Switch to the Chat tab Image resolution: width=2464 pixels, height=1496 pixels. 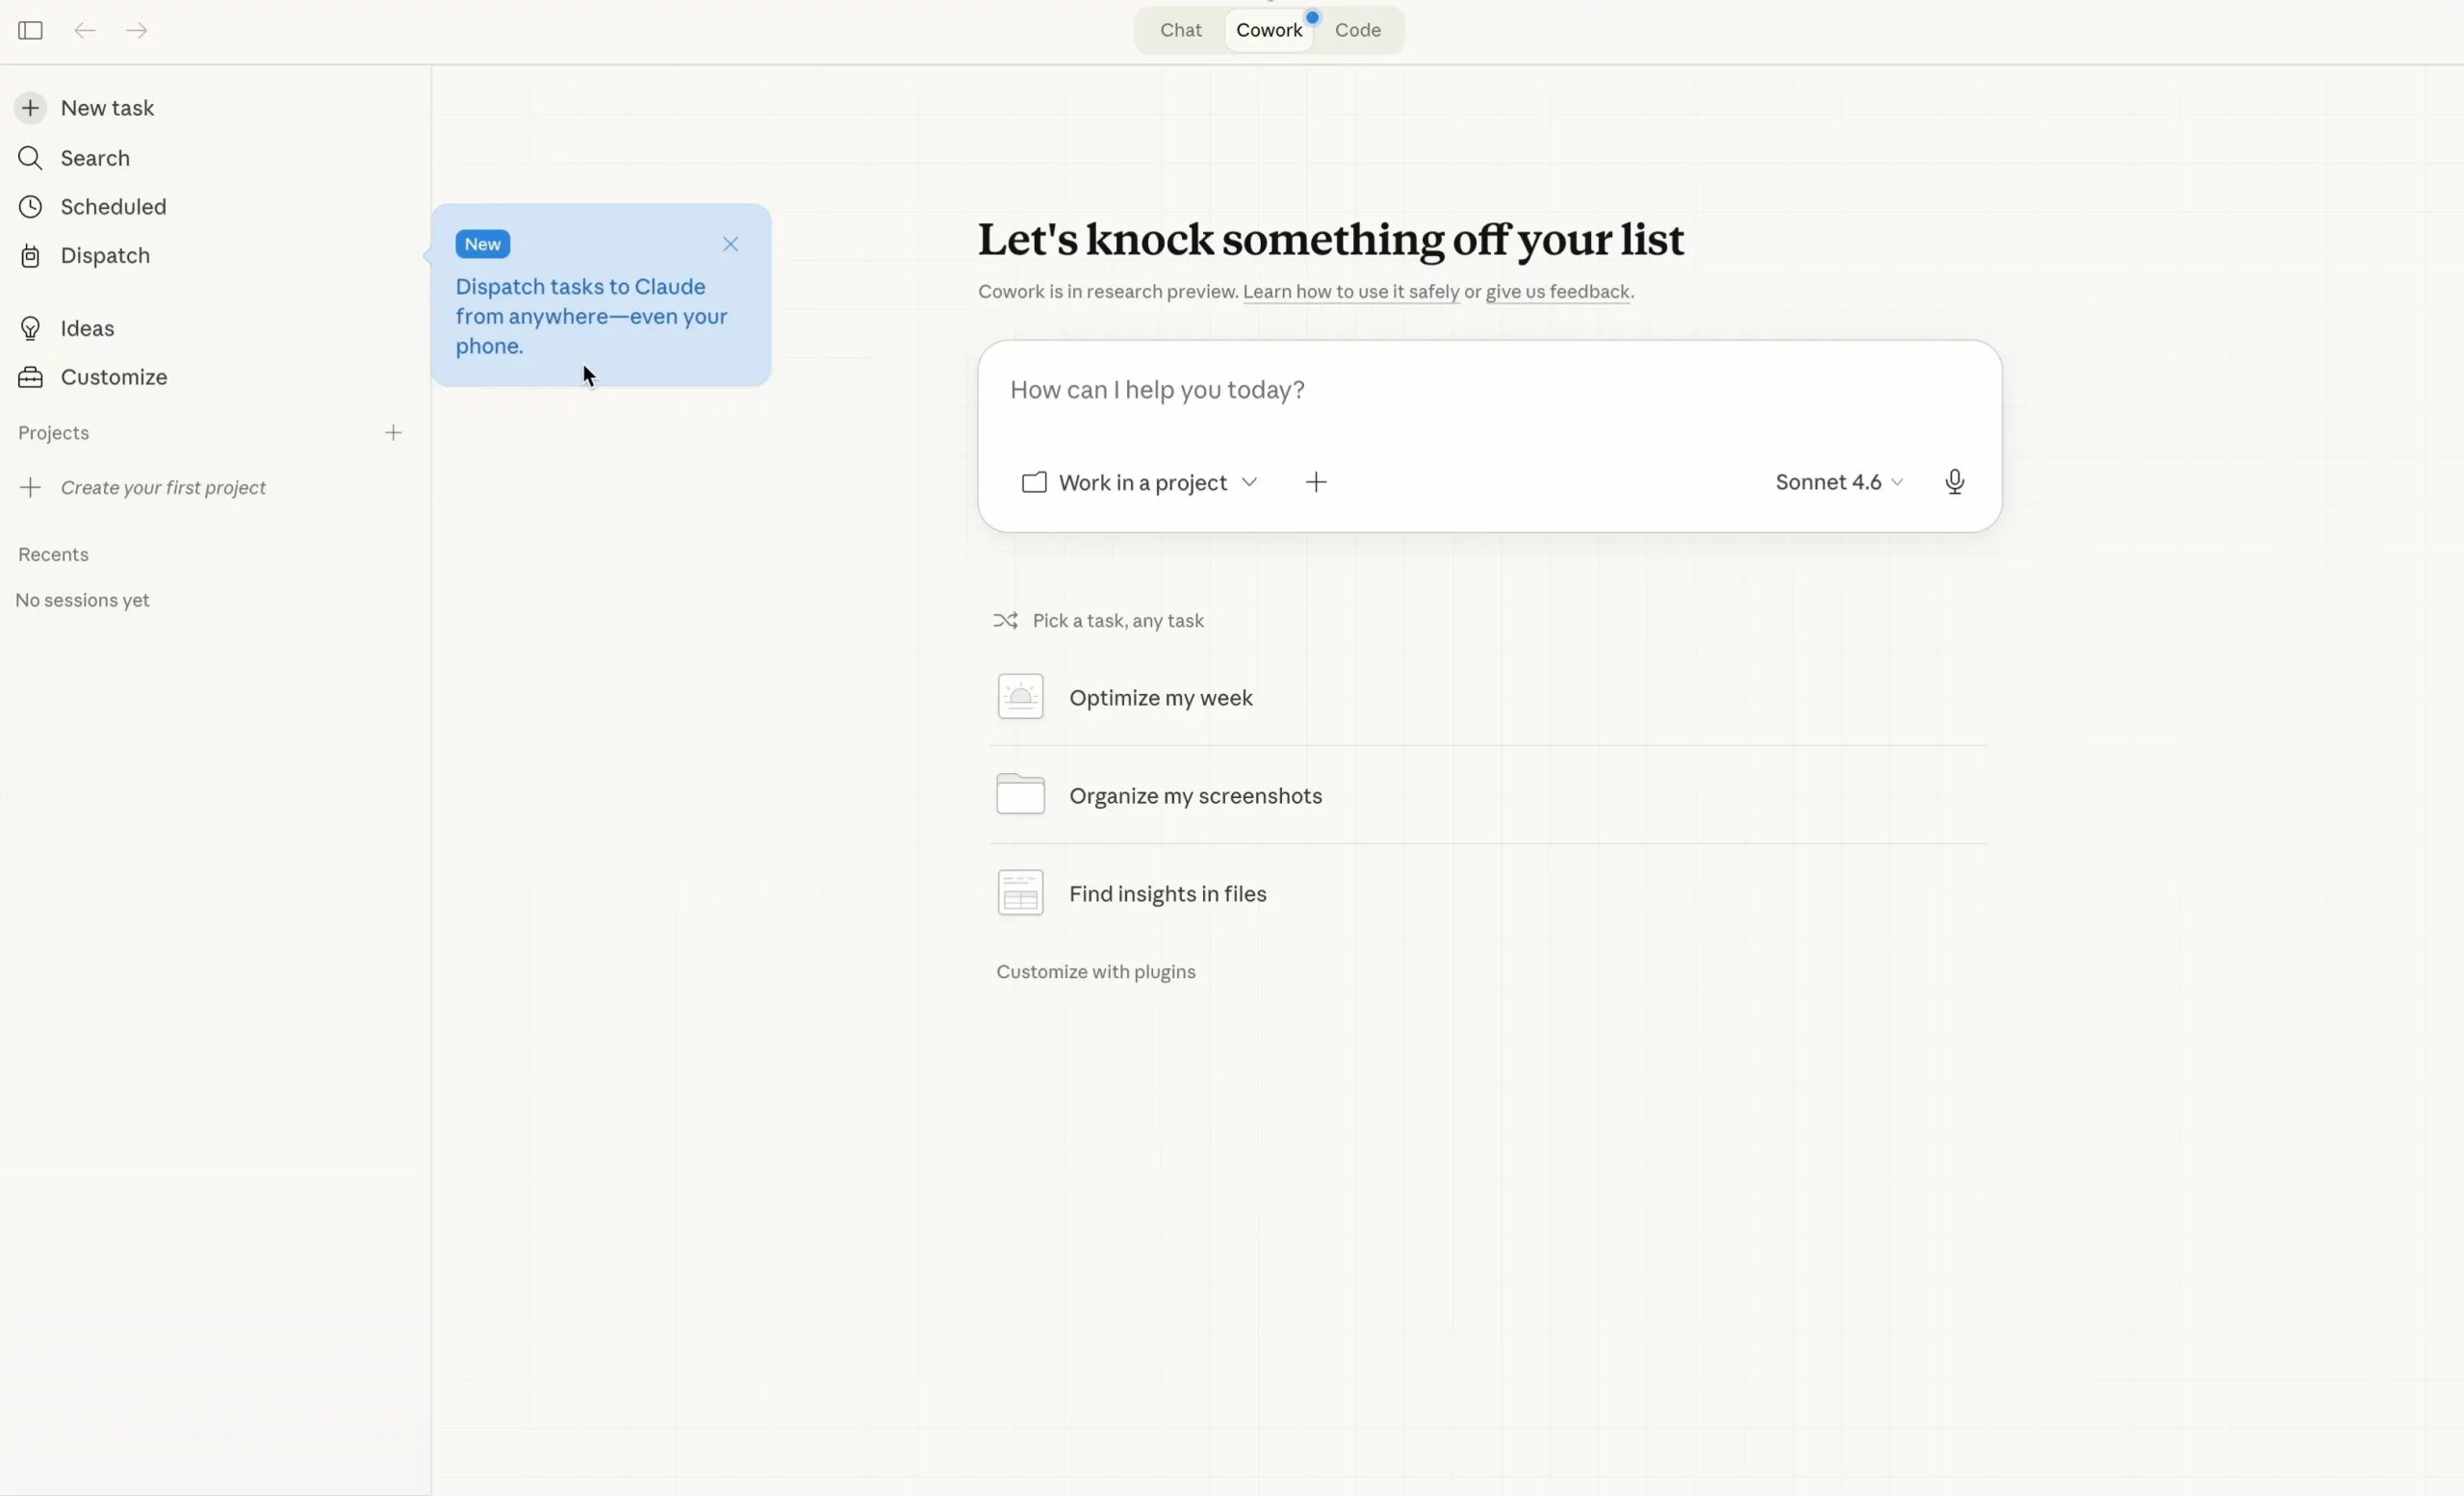click(x=1180, y=30)
